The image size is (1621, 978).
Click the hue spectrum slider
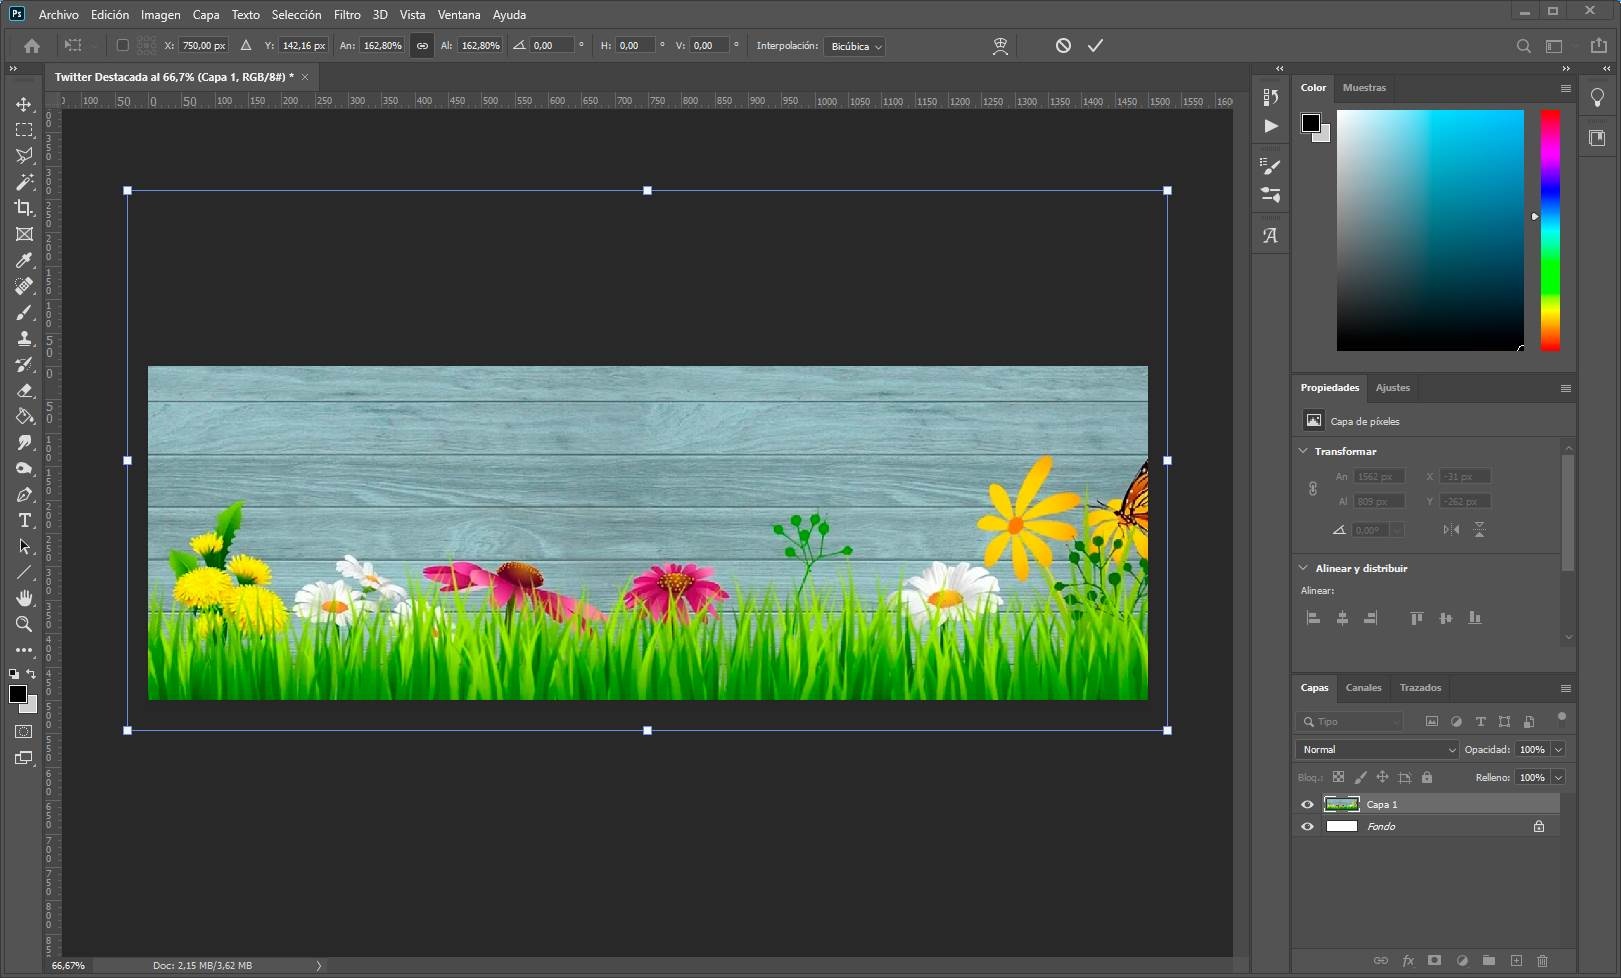pos(1549,230)
